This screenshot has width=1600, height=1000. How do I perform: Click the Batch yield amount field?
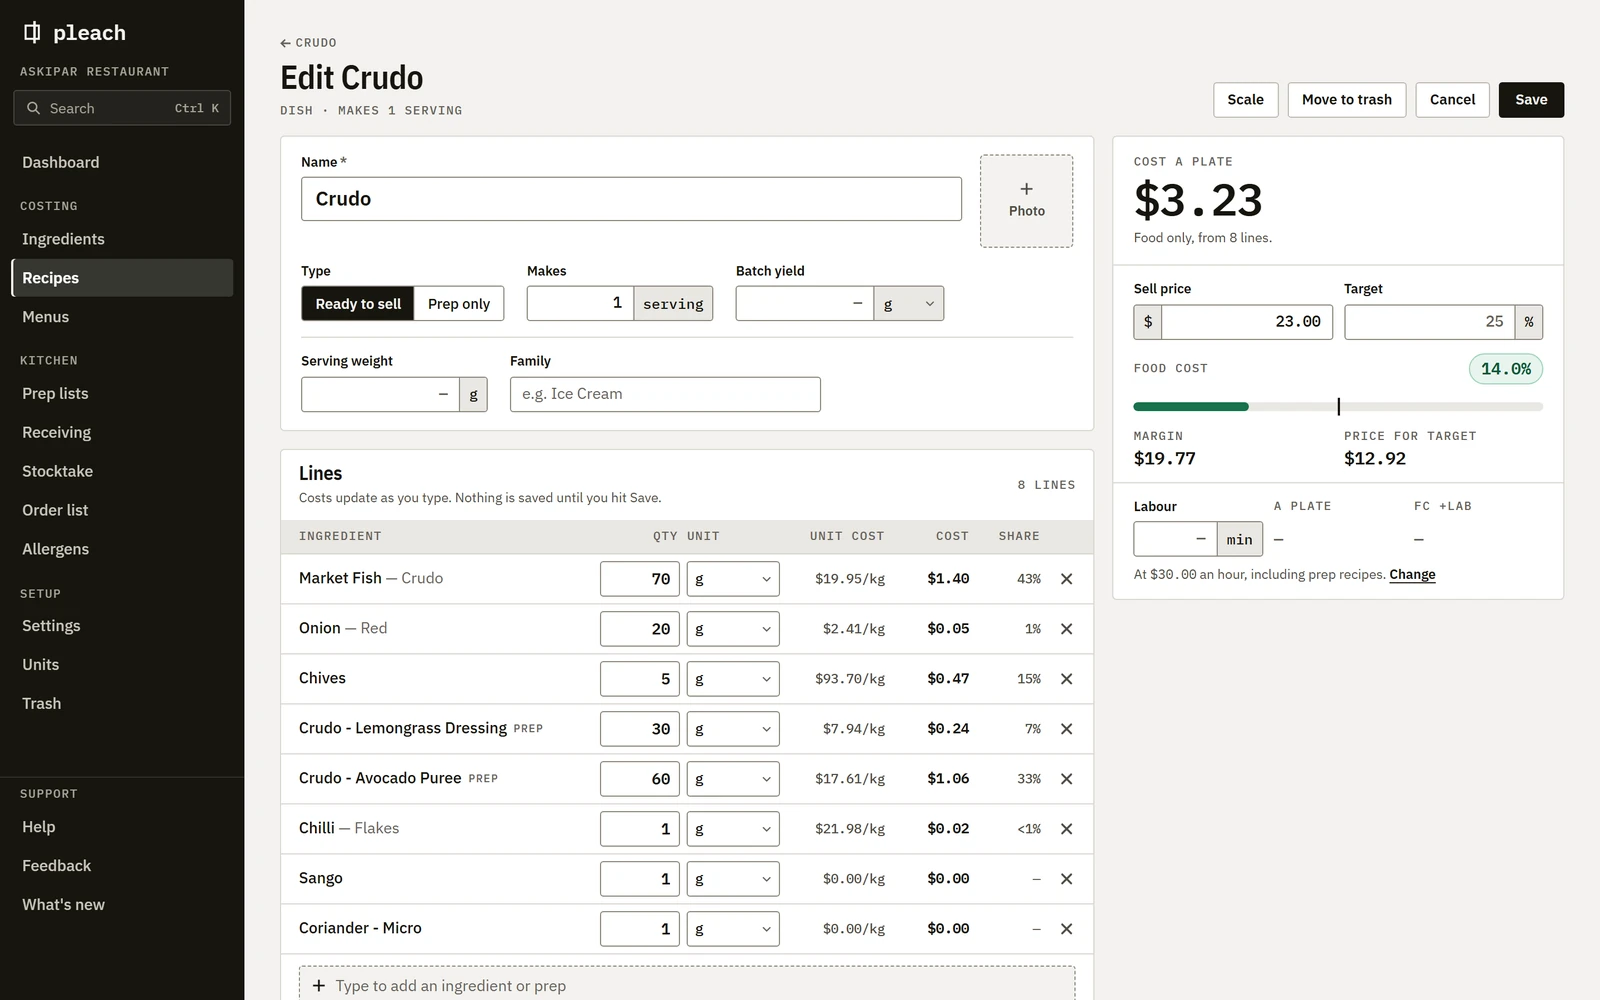(x=805, y=304)
